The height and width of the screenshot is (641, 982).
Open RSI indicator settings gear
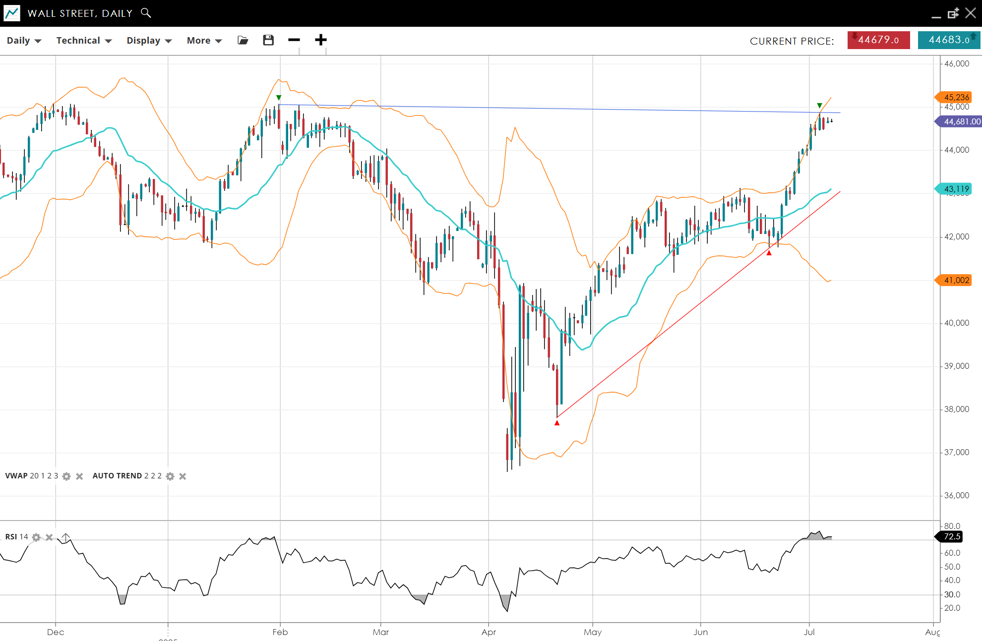(37, 538)
